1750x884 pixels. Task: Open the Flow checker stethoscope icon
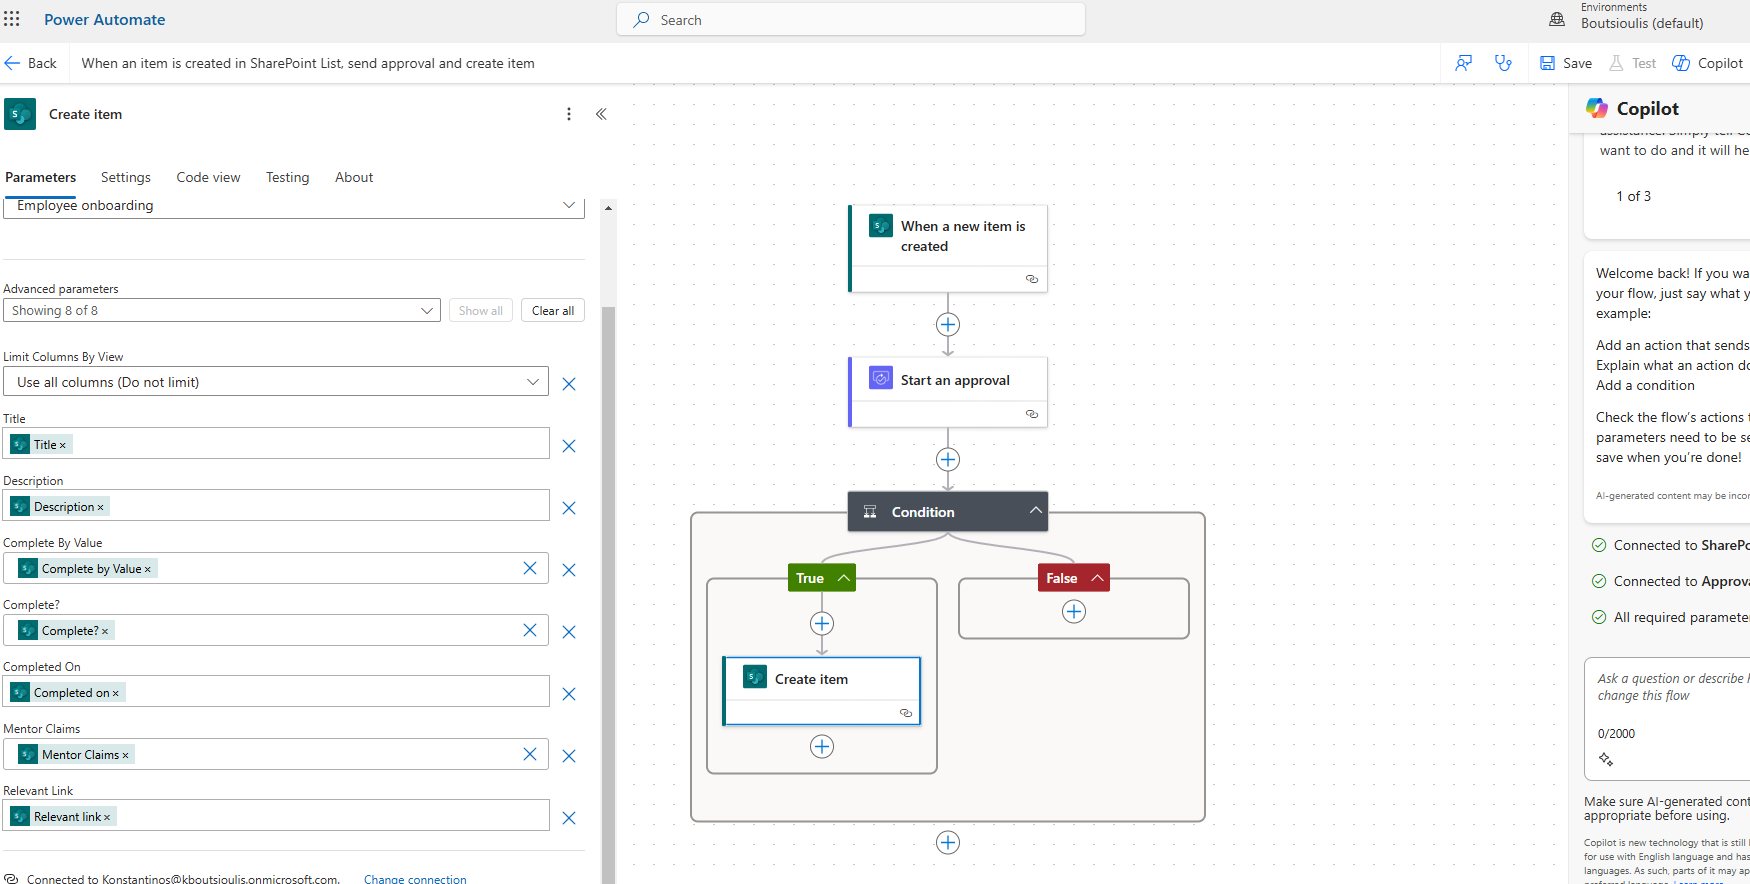click(x=1503, y=63)
